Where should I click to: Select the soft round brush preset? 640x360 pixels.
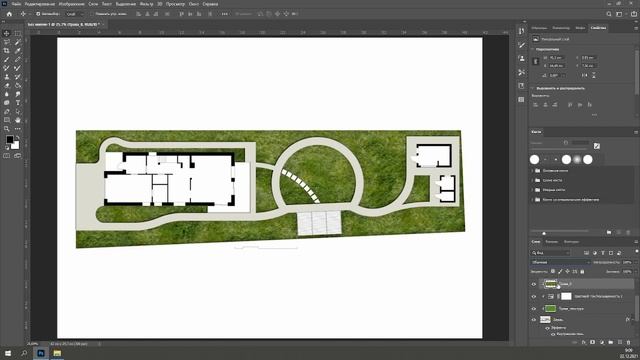pyautogui.click(x=577, y=160)
